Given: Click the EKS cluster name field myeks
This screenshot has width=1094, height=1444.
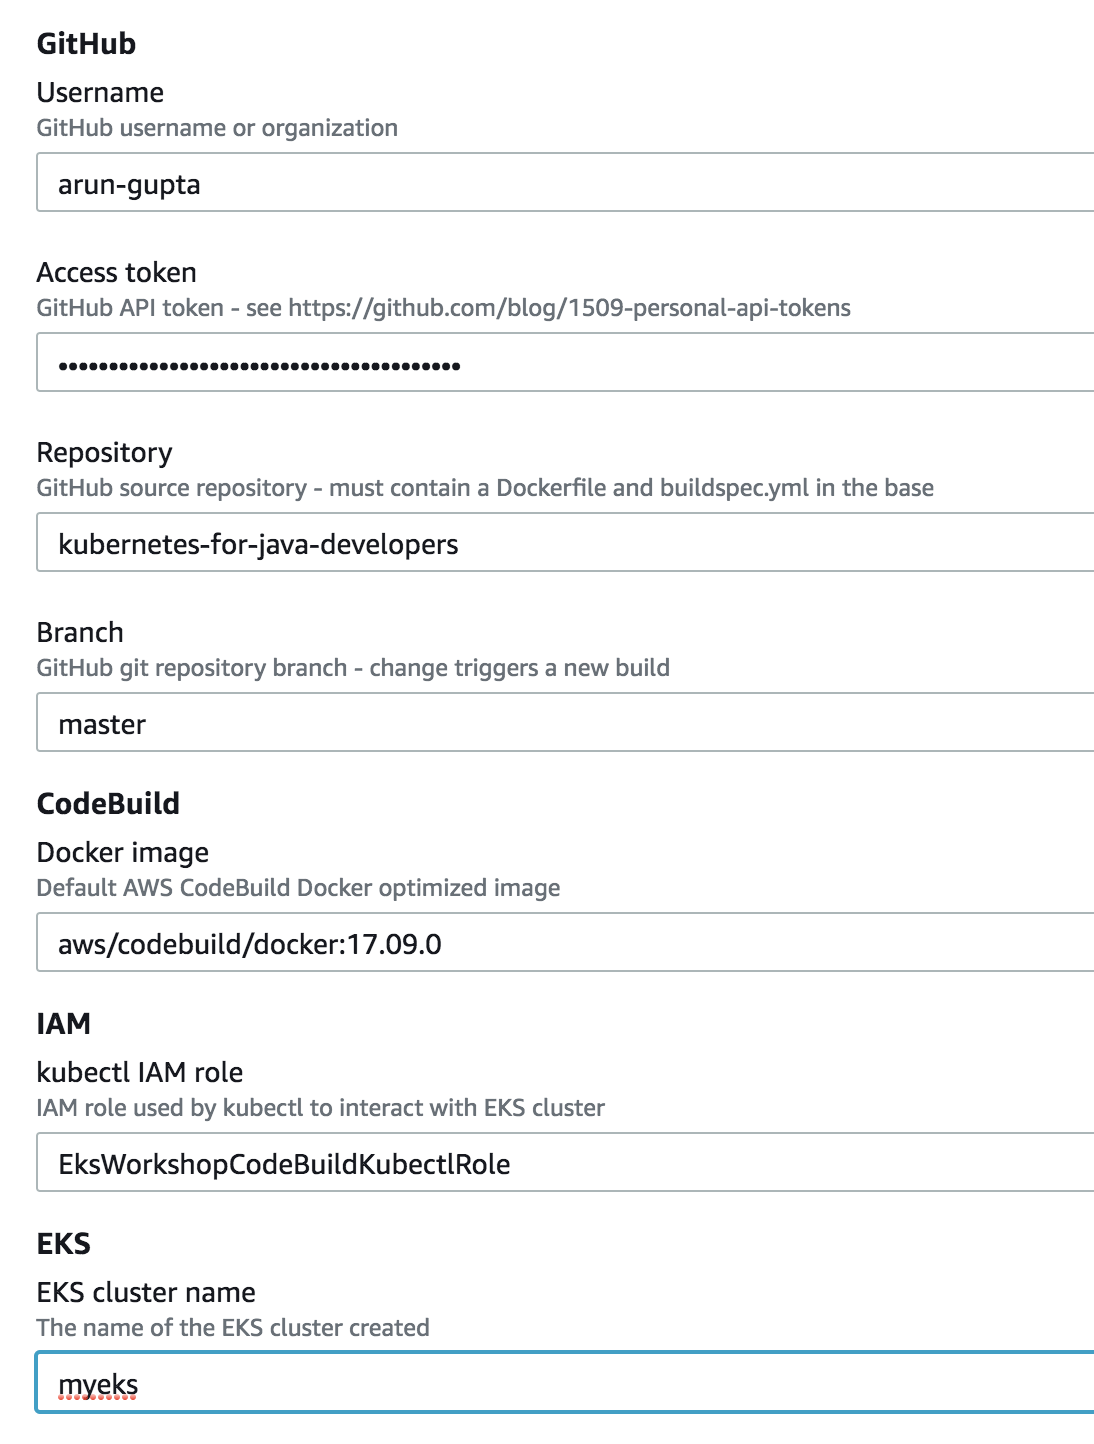Looking at the screenshot, I should [565, 1383].
